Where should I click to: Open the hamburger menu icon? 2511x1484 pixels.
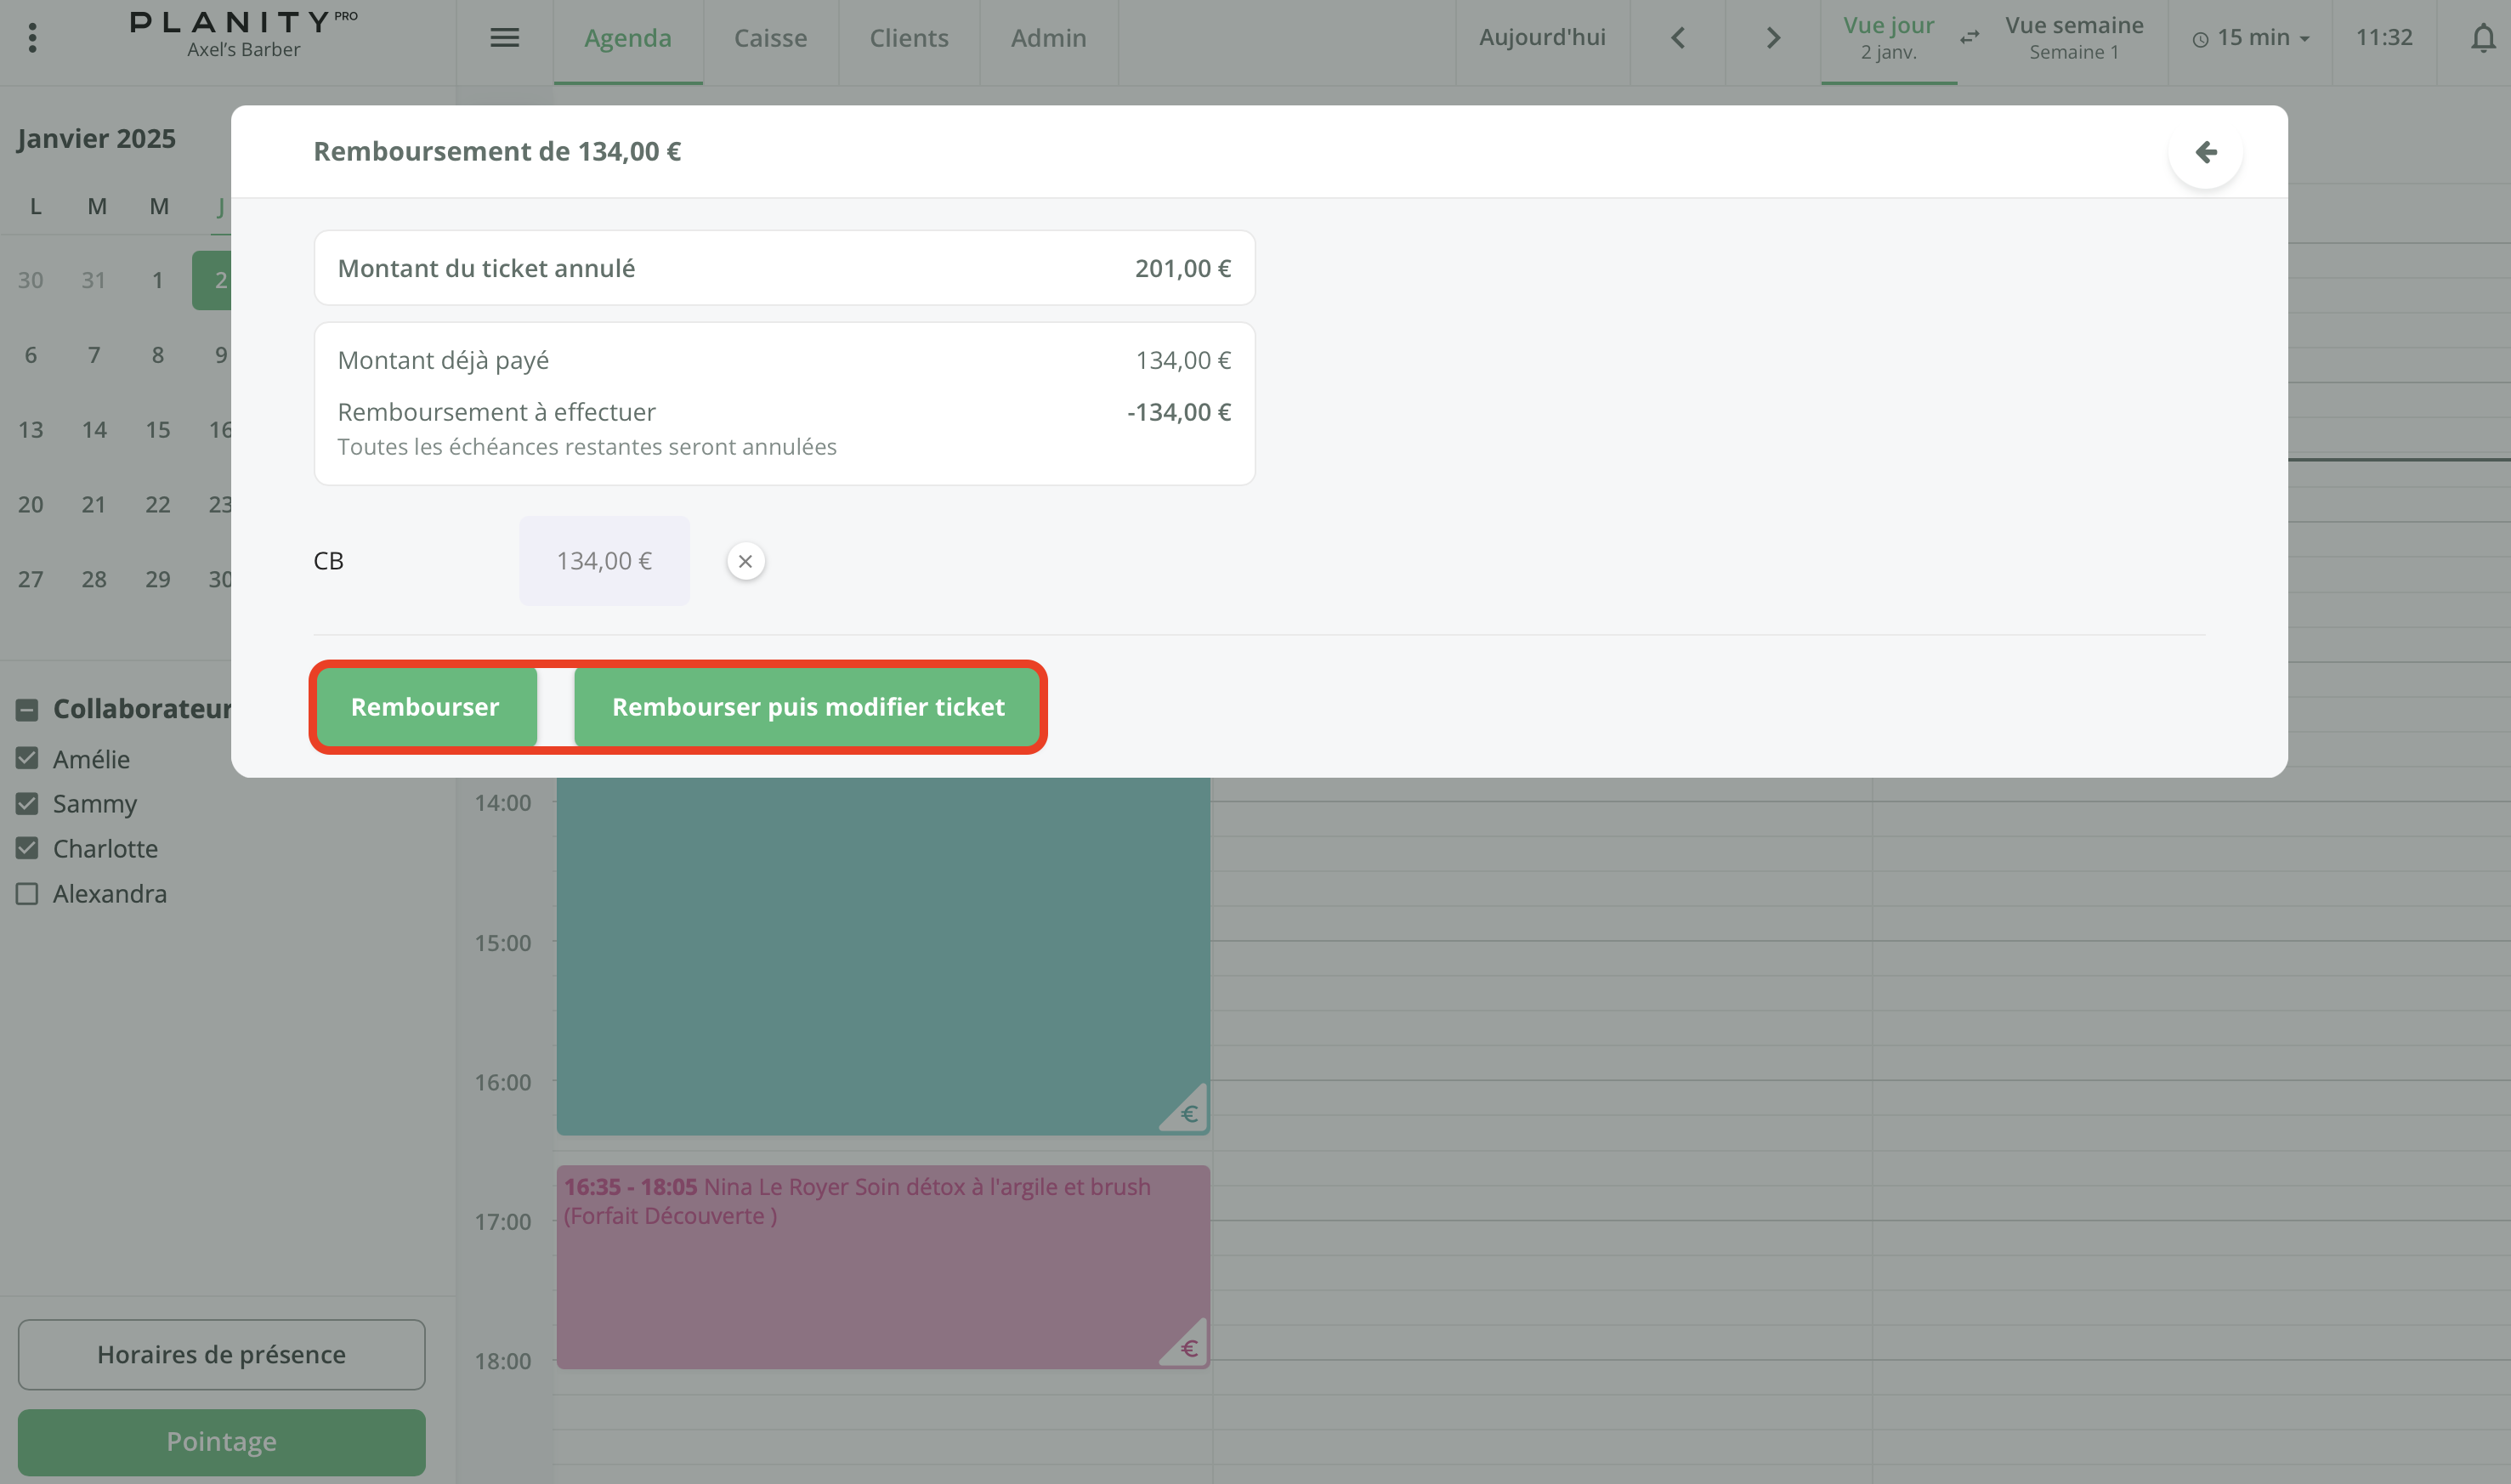coord(504,38)
